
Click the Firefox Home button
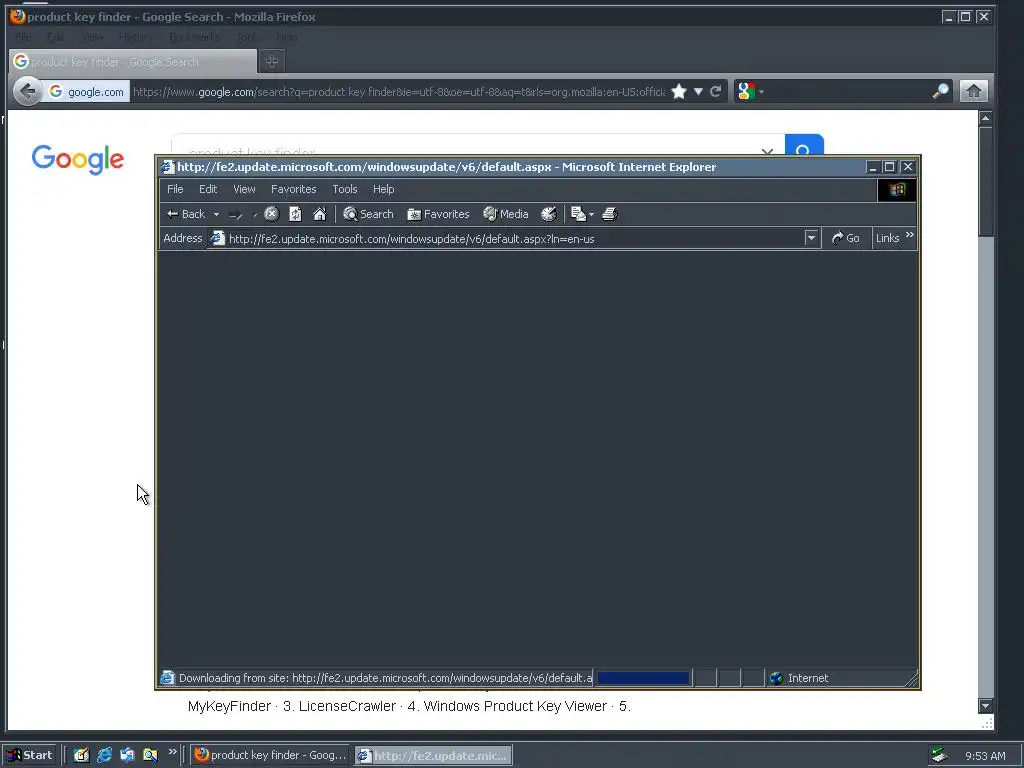pyautogui.click(x=974, y=91)
